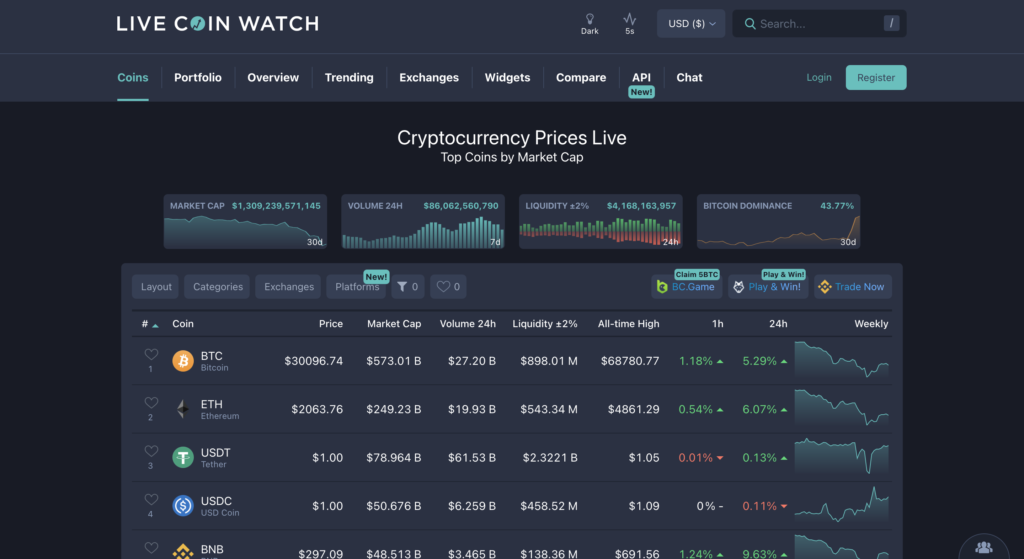Click BTC price $30096.74
1024x559 pixels.
pos(313,361)
